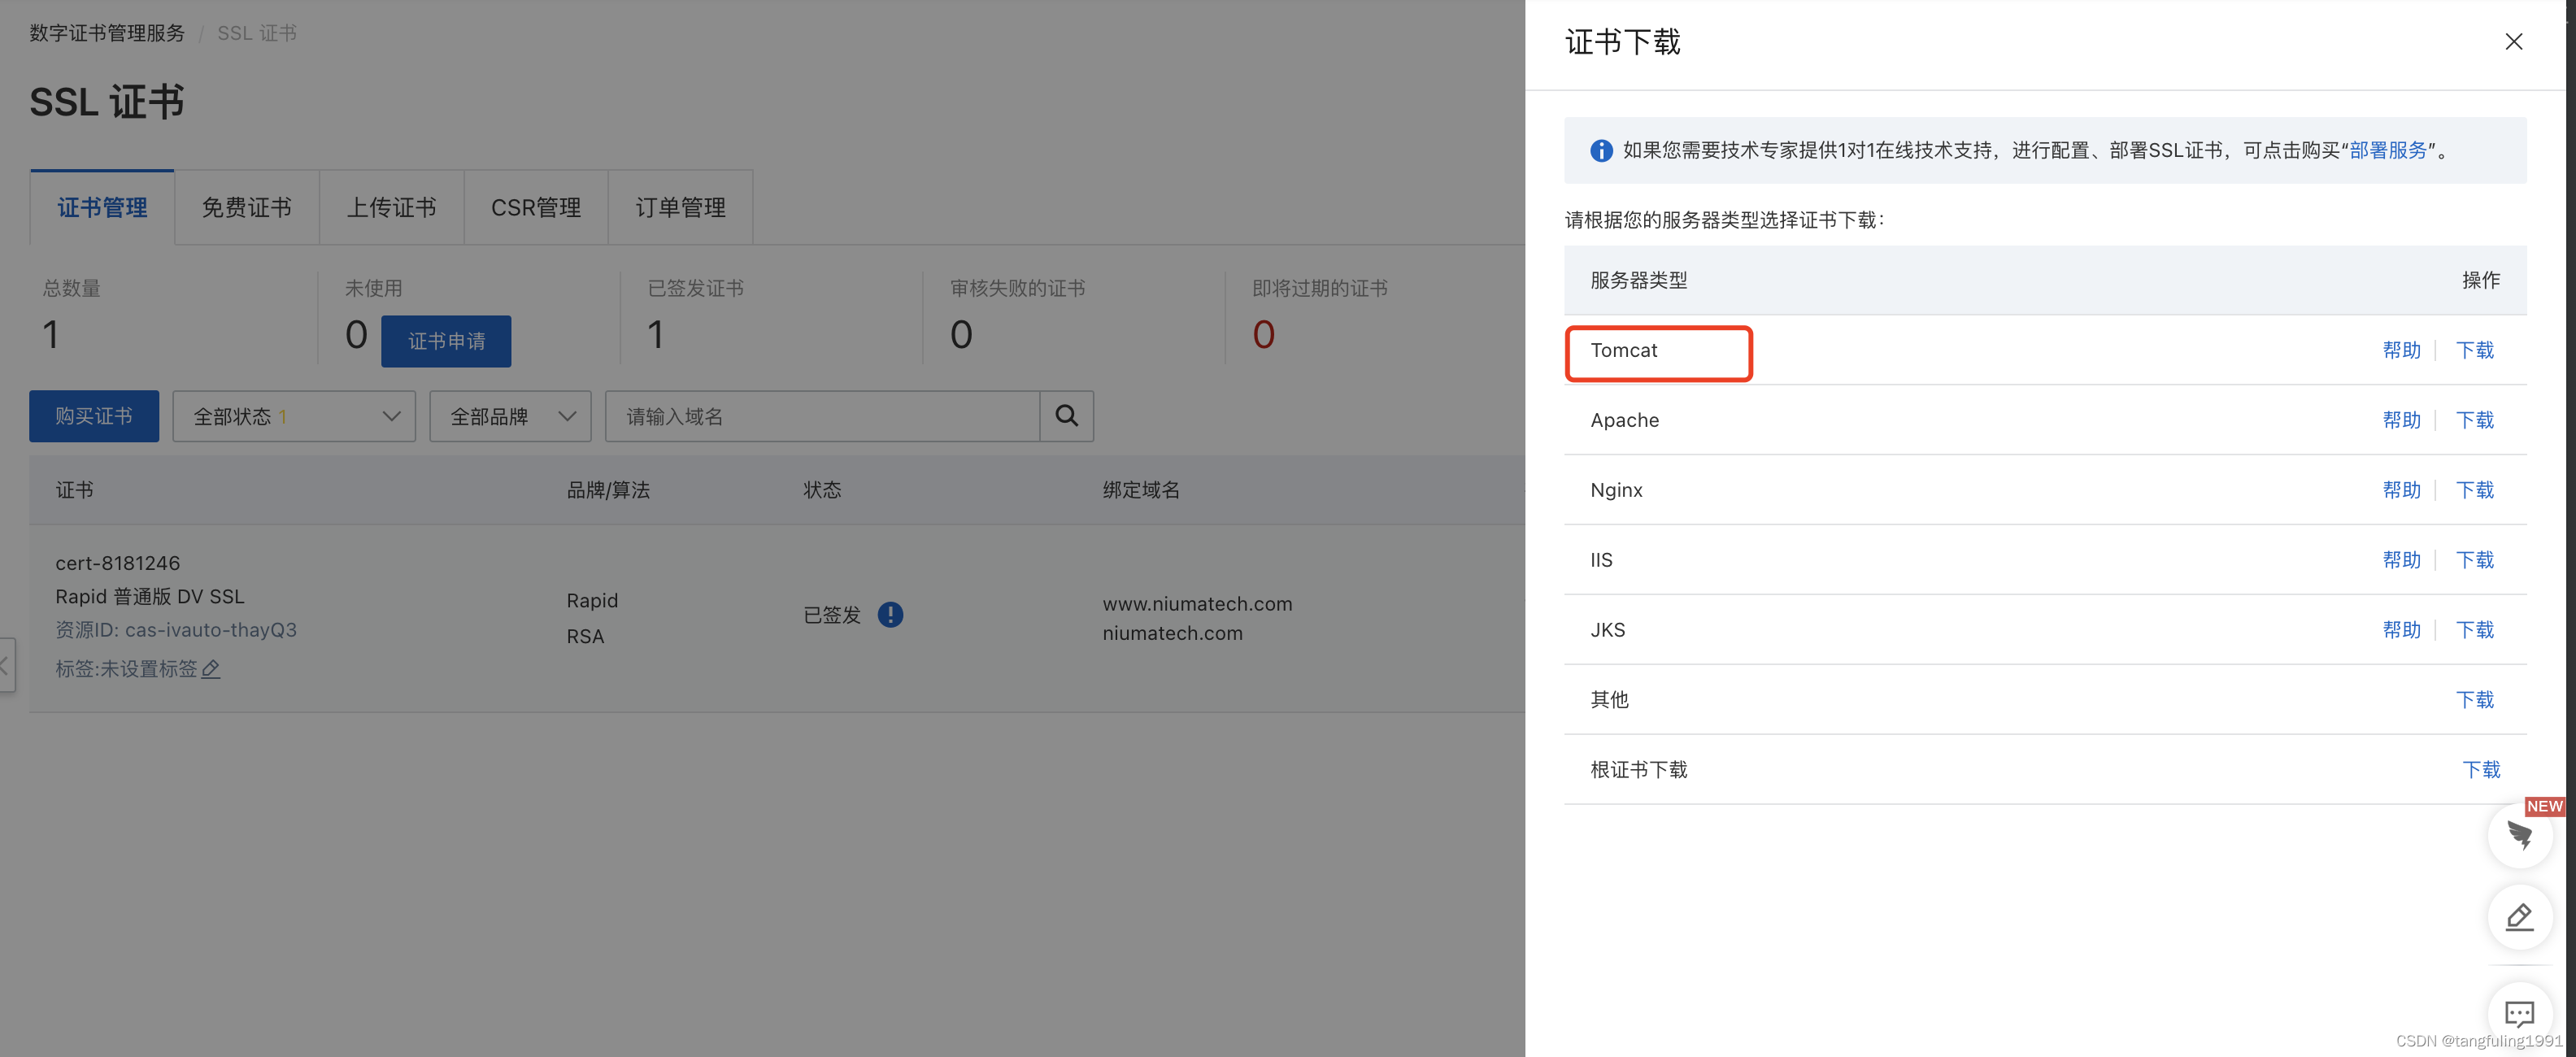Click the 已签发 status info icon
The image size is (2576, 1057).
pyautogui.click(x=890, y=615)
